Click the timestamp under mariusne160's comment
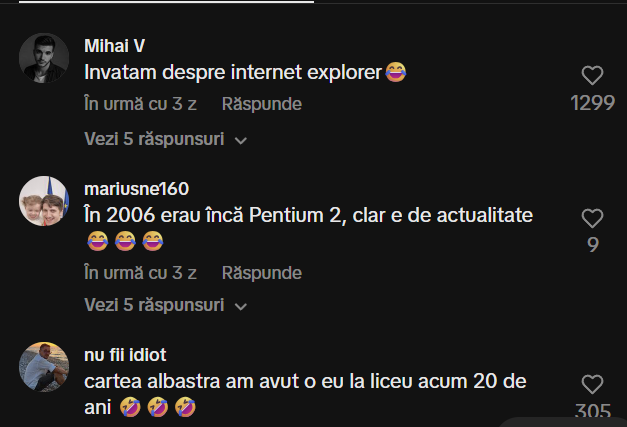This screenshot has width=627, height=427. tap(140, 273)
